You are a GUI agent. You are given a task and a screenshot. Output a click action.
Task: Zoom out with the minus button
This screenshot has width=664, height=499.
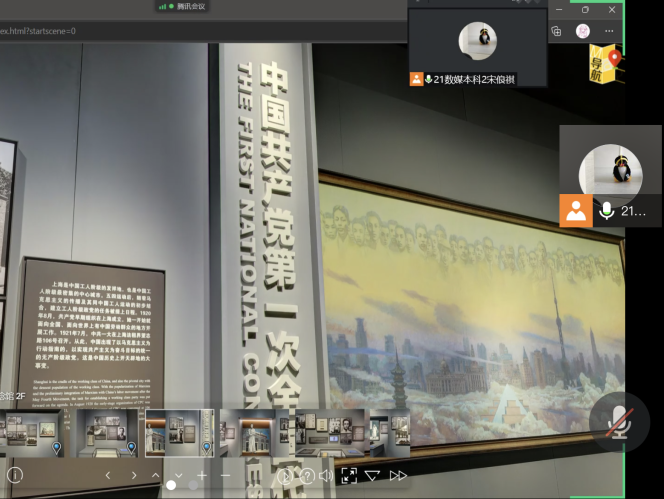pos(225,475)
